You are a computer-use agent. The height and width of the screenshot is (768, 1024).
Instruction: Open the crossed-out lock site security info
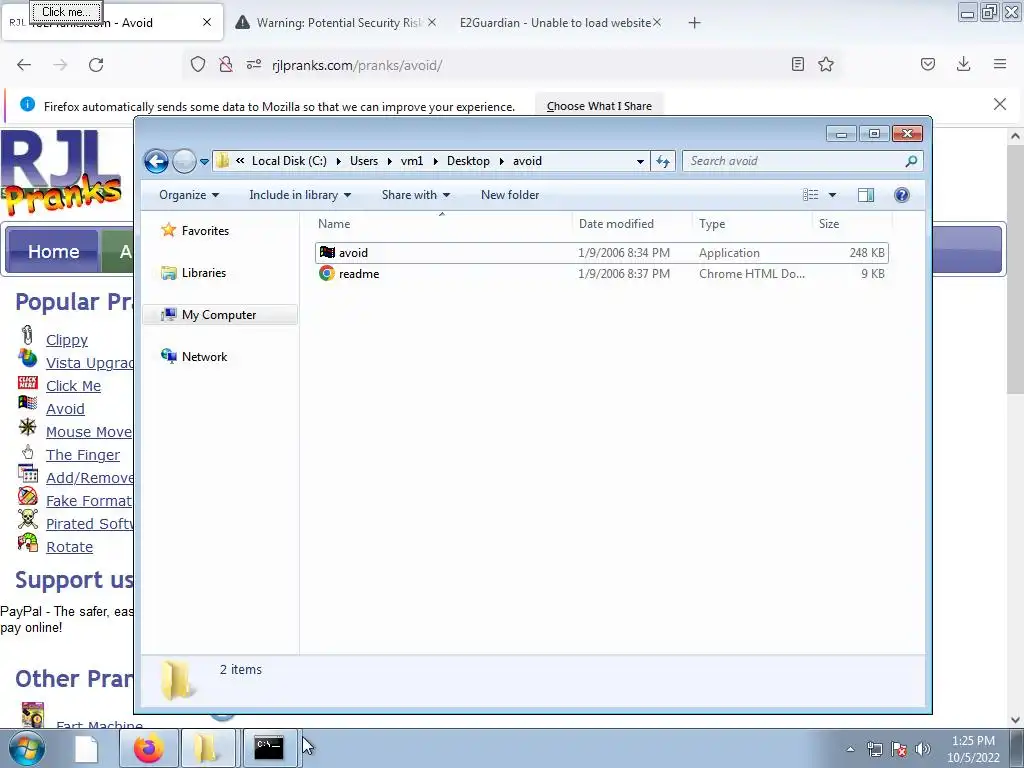226,64
